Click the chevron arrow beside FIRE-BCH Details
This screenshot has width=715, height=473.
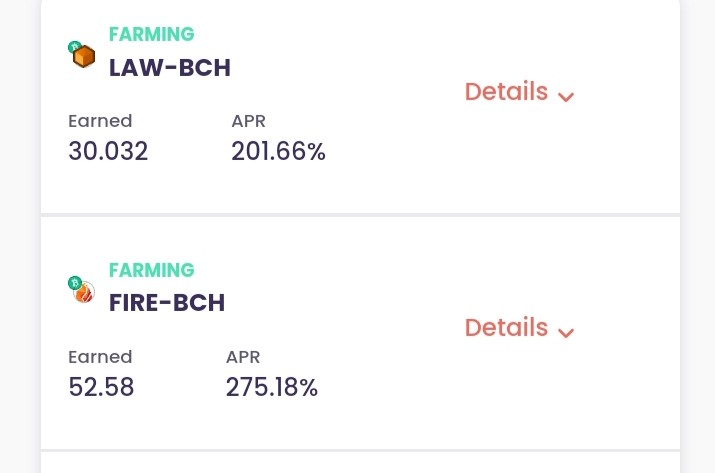566,333
